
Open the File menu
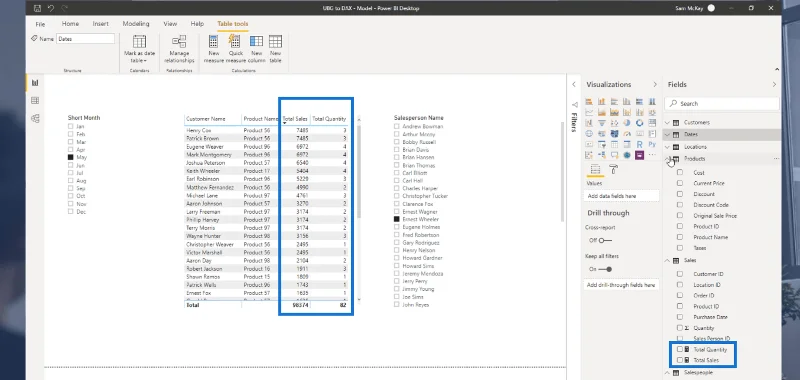tap(40, 24)
